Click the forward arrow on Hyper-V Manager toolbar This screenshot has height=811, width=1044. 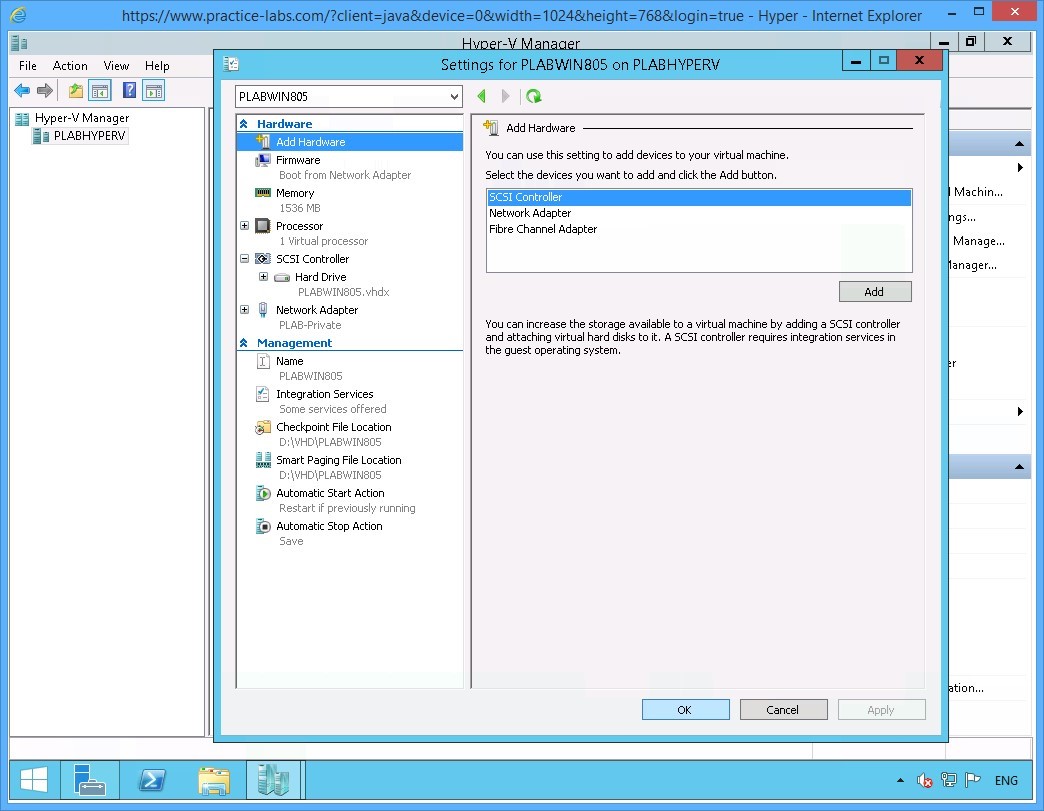tap(43, 90)
